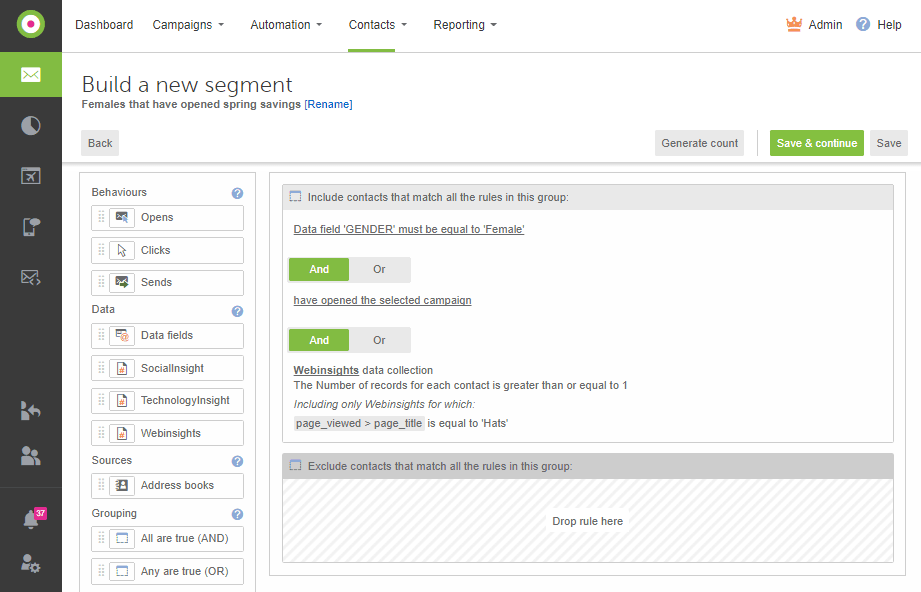Click the landing page window sidebar icon
The height and width of the screenshot is (592, 921).
point(31,176)
